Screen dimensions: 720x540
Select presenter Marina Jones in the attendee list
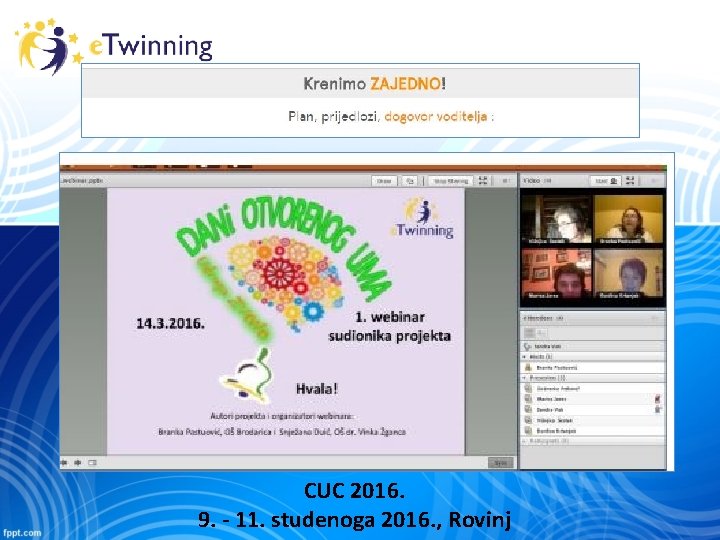click(x=593, y=399)
